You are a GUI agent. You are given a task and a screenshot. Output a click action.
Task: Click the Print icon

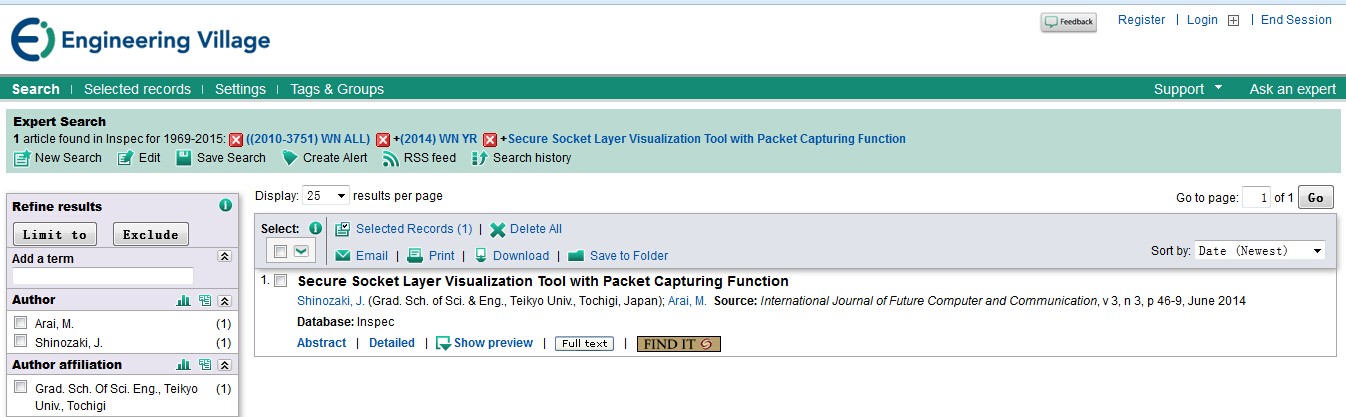point(416,255)
